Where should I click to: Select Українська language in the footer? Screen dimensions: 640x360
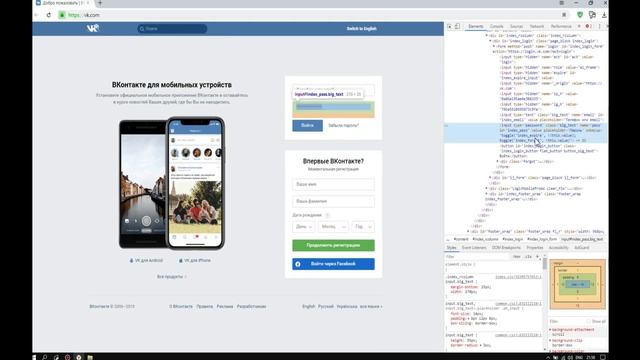pyautogui.click(x=347, y=307)
